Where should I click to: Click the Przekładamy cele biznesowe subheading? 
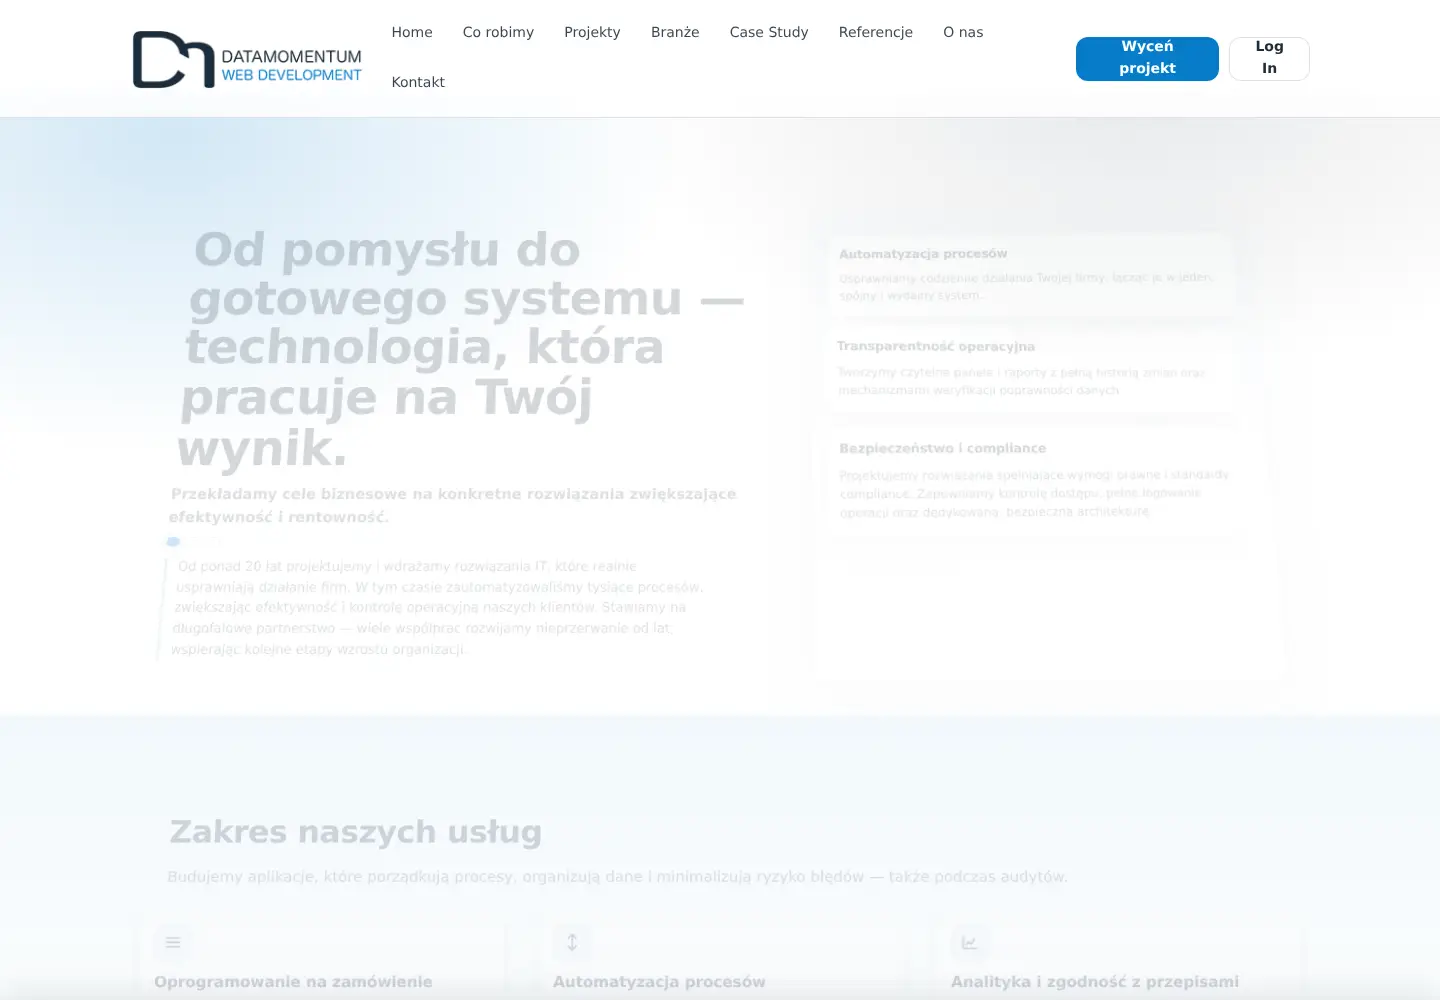453,505
